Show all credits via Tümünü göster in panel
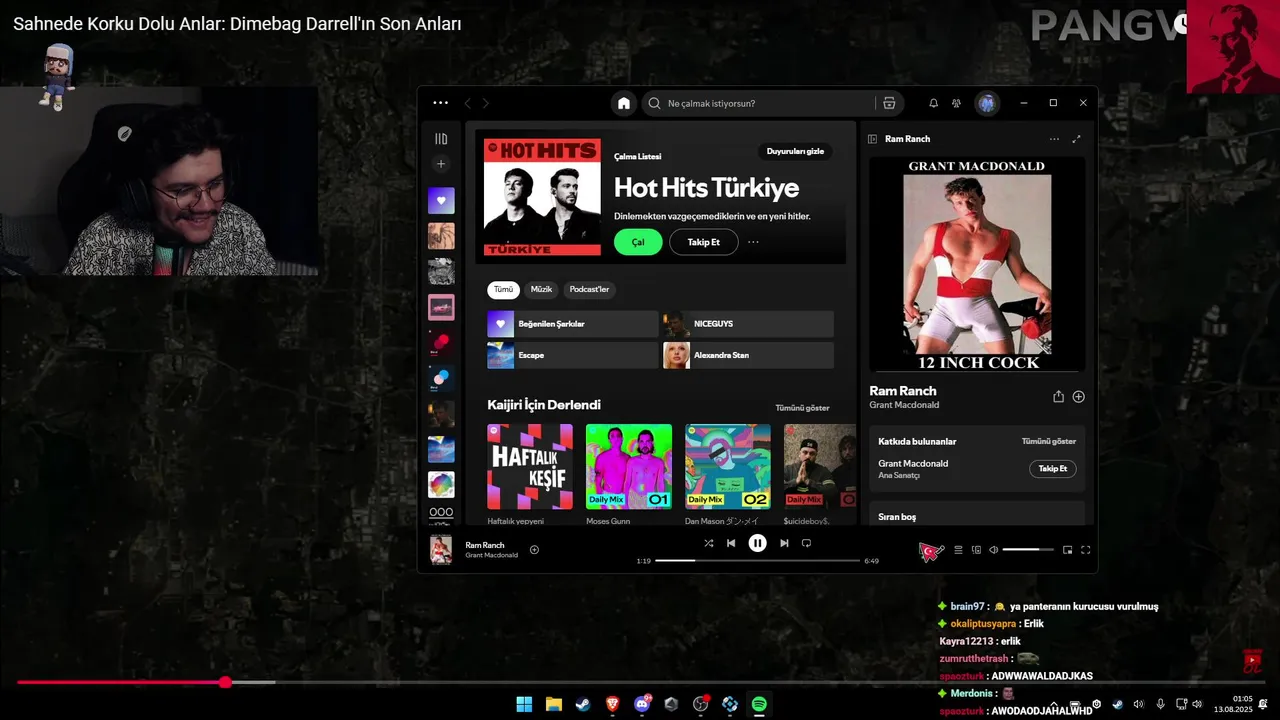The width and height of the screenshot is (1280, 720). coord(1049,441)
